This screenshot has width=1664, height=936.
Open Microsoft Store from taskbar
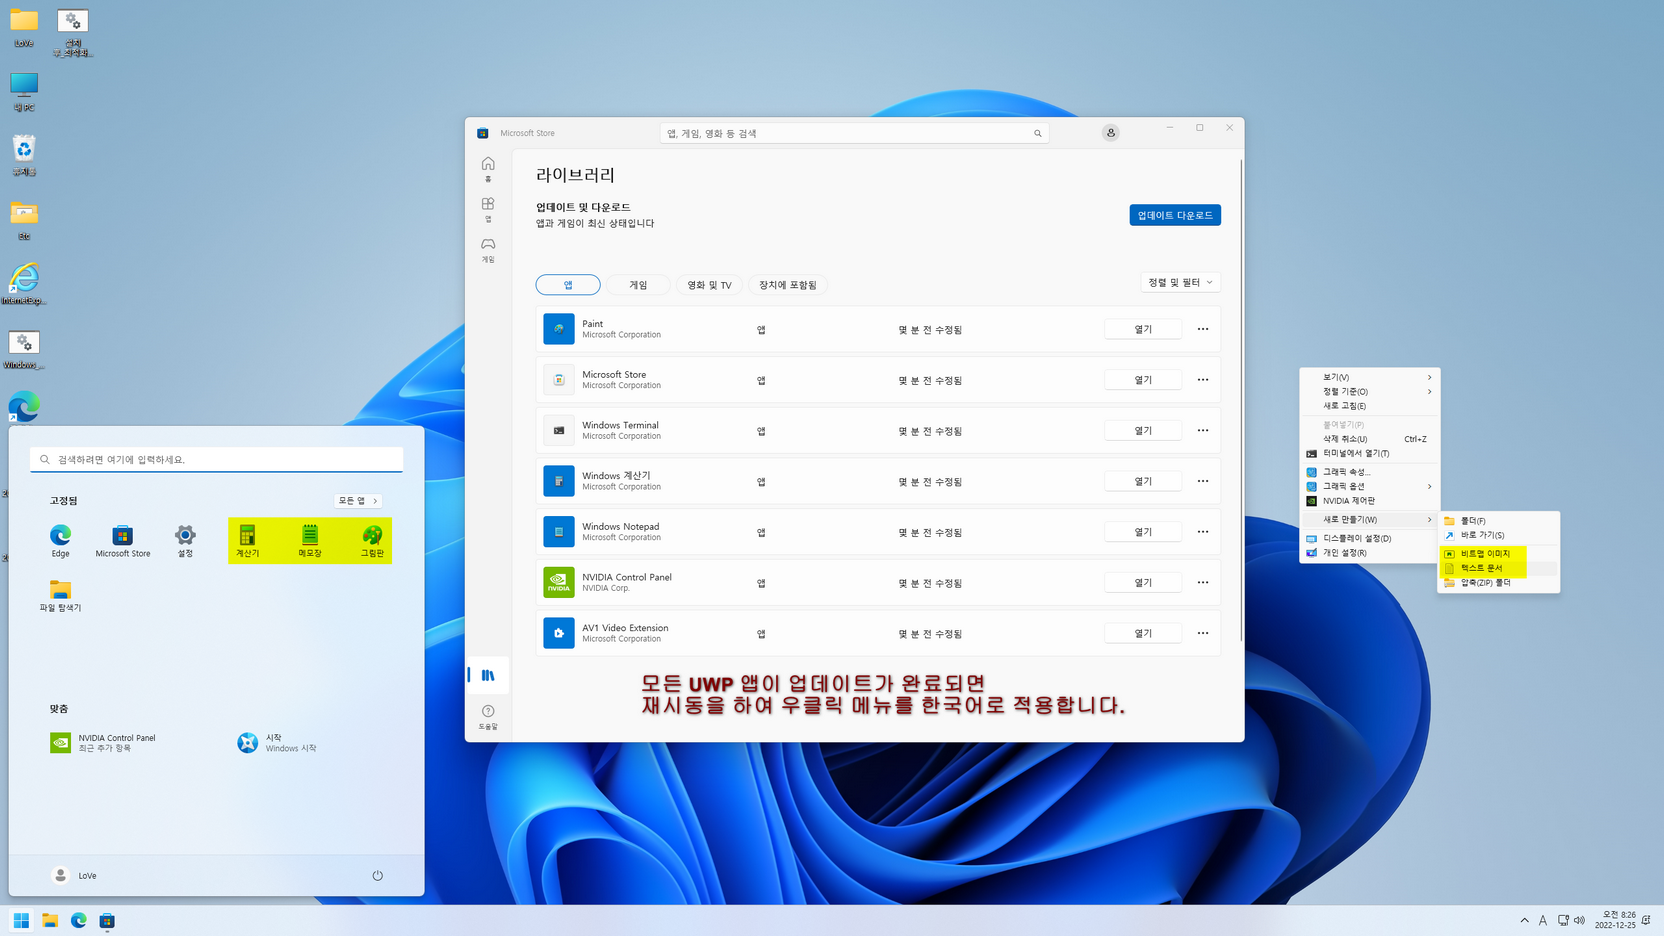coord(107,920)
